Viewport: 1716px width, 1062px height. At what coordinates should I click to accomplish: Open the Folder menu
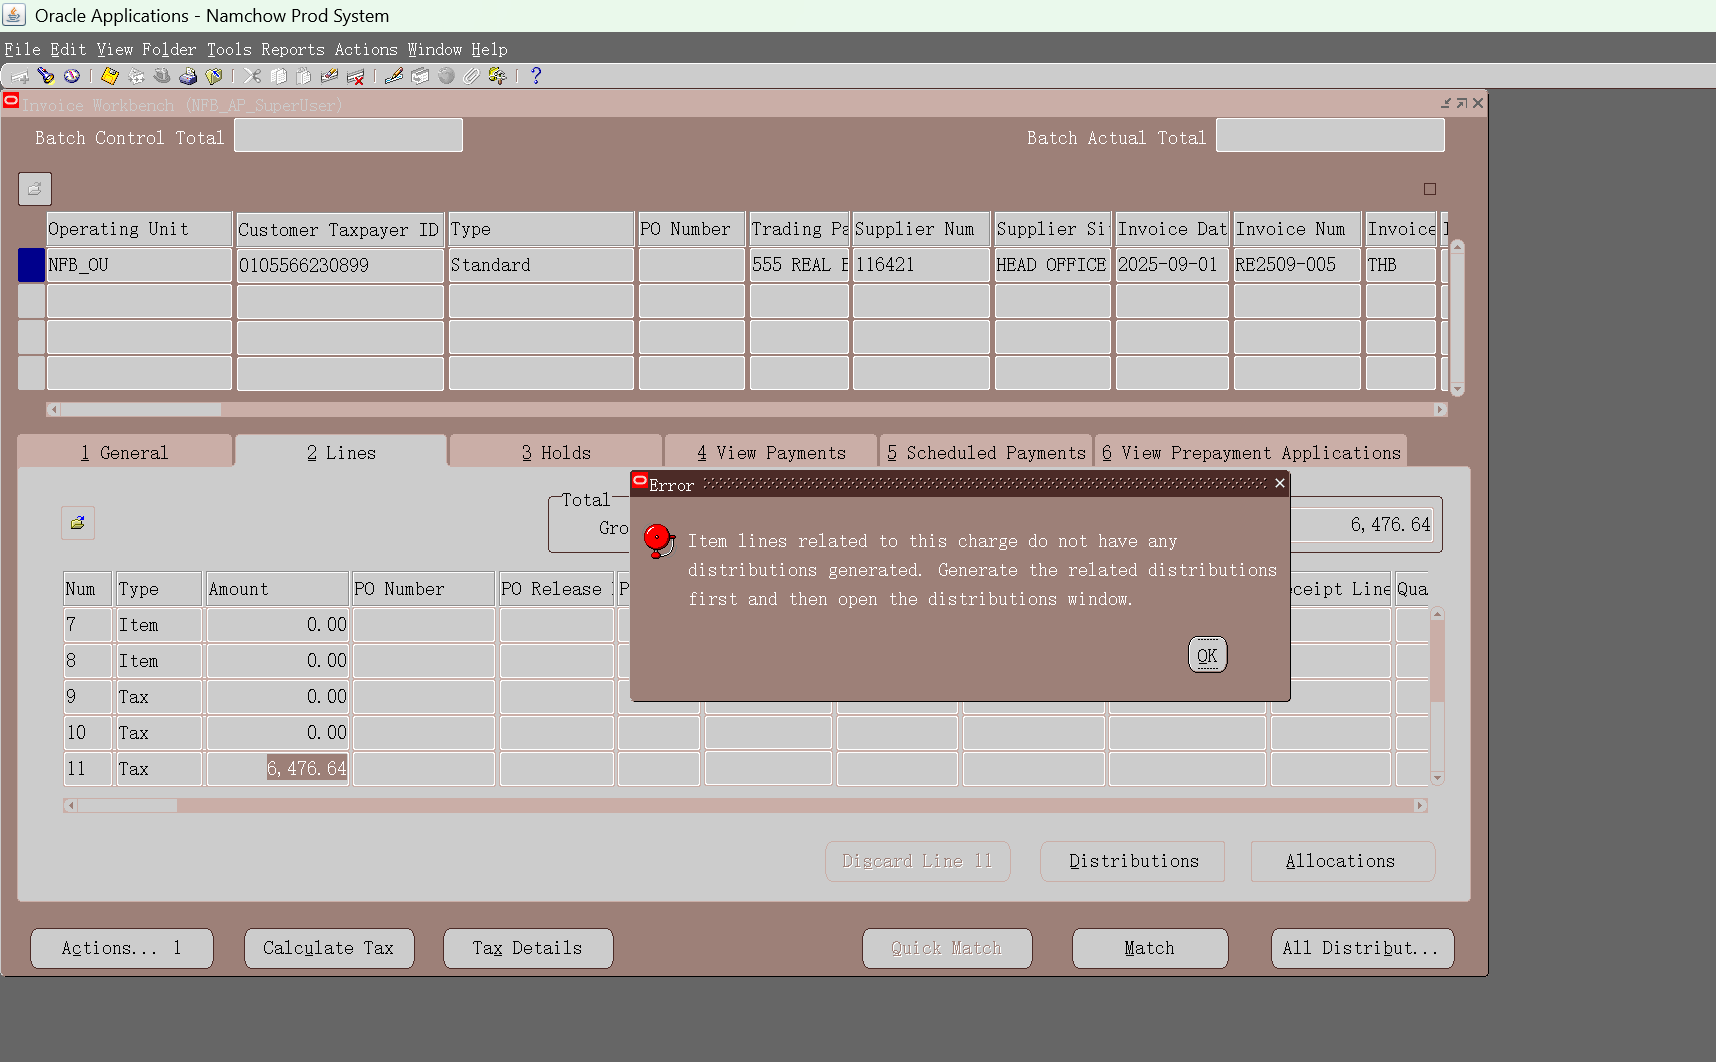169,49
